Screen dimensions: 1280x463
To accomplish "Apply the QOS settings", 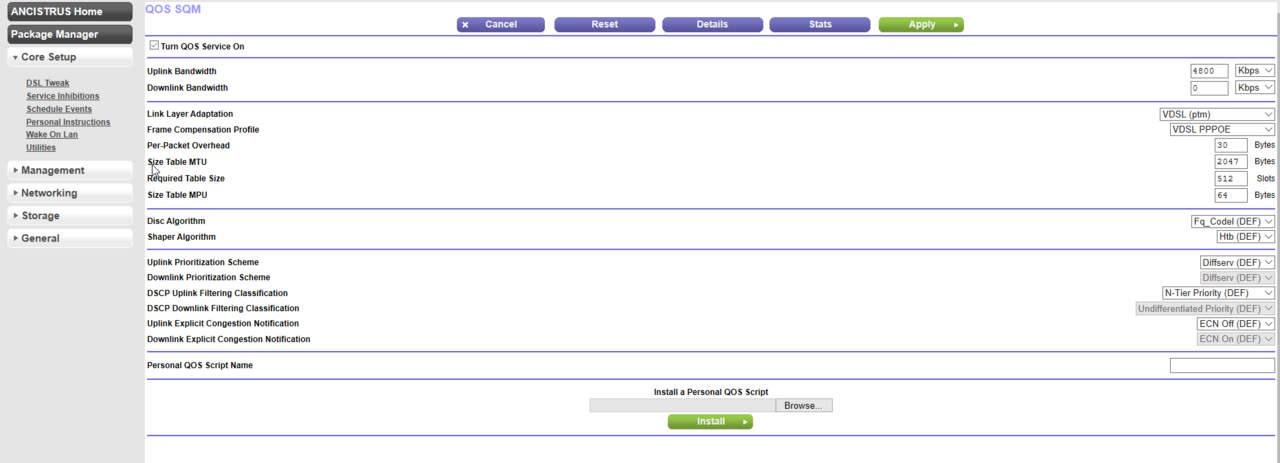I will (921, 24).
